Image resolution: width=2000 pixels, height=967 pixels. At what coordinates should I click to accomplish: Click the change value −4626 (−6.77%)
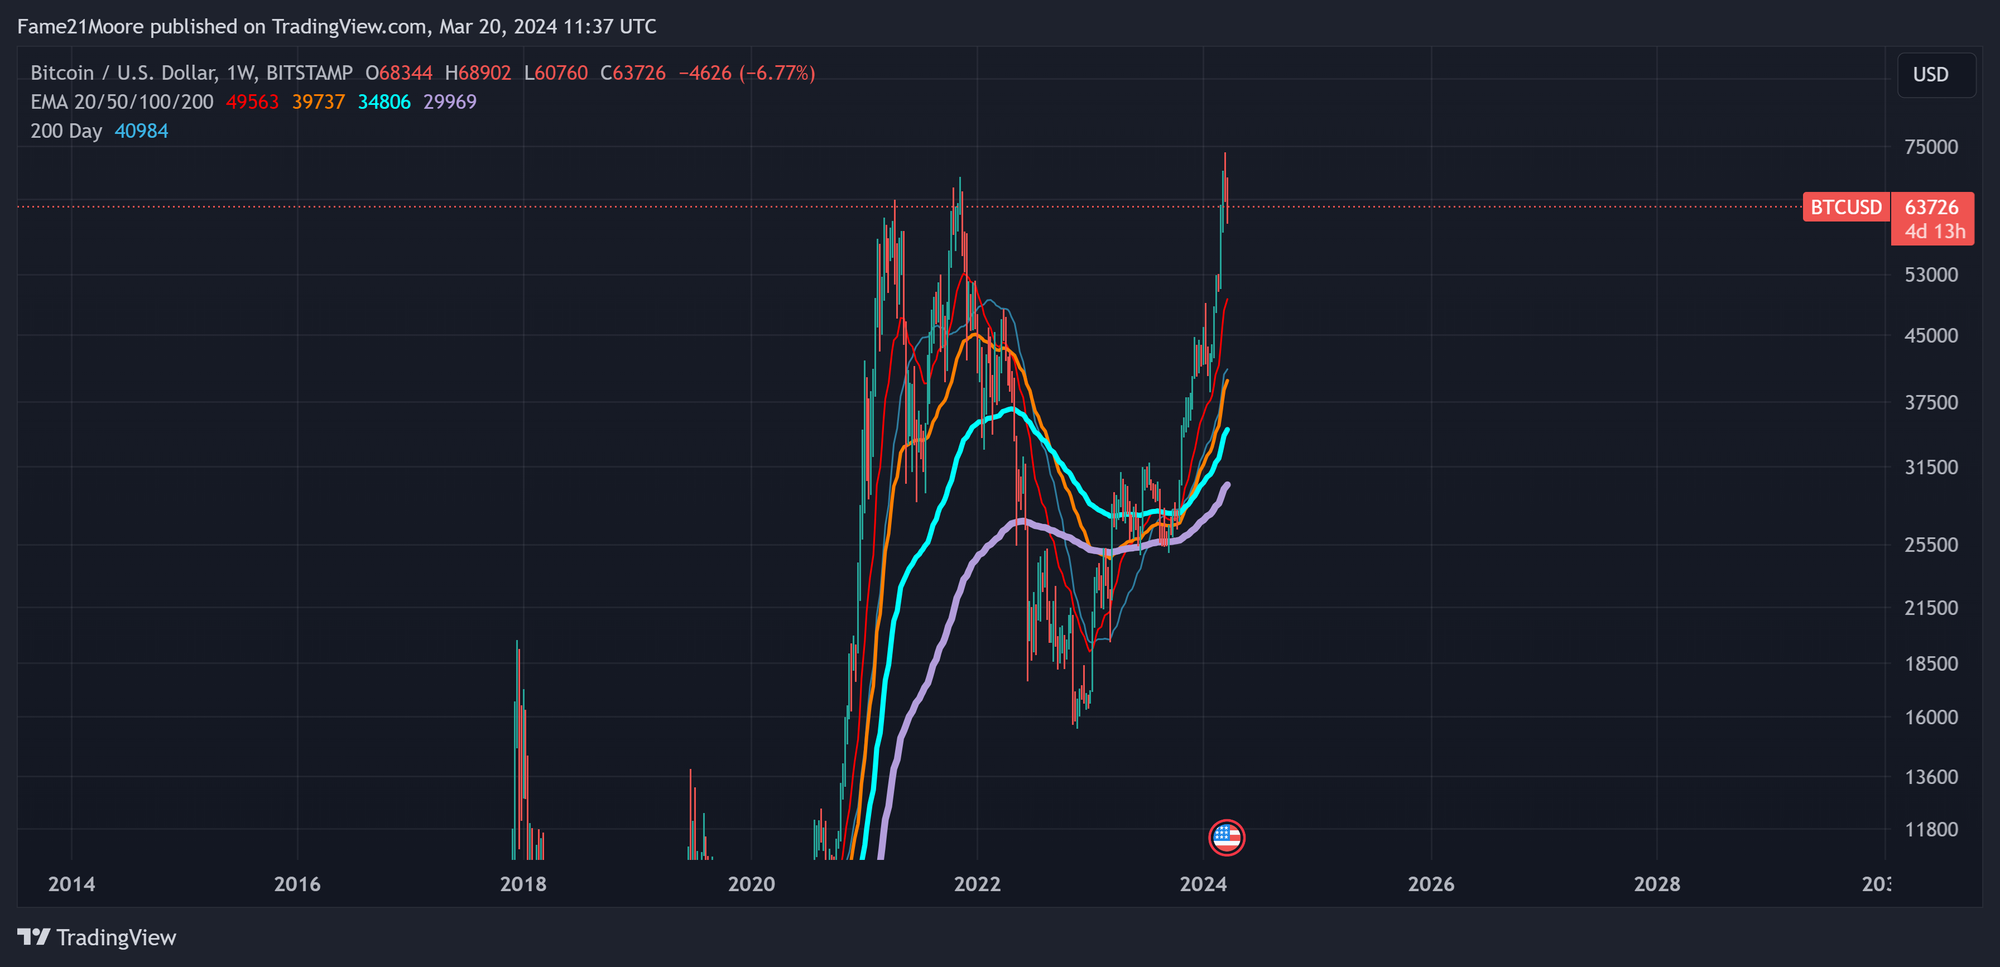[747, 73]
